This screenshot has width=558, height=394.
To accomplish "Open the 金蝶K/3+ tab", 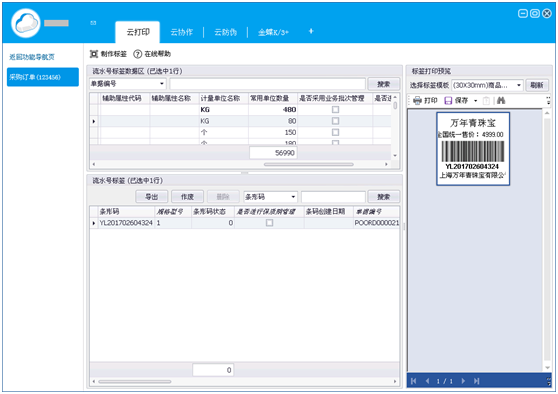I will pyautogui.click(x=273, y=32).
